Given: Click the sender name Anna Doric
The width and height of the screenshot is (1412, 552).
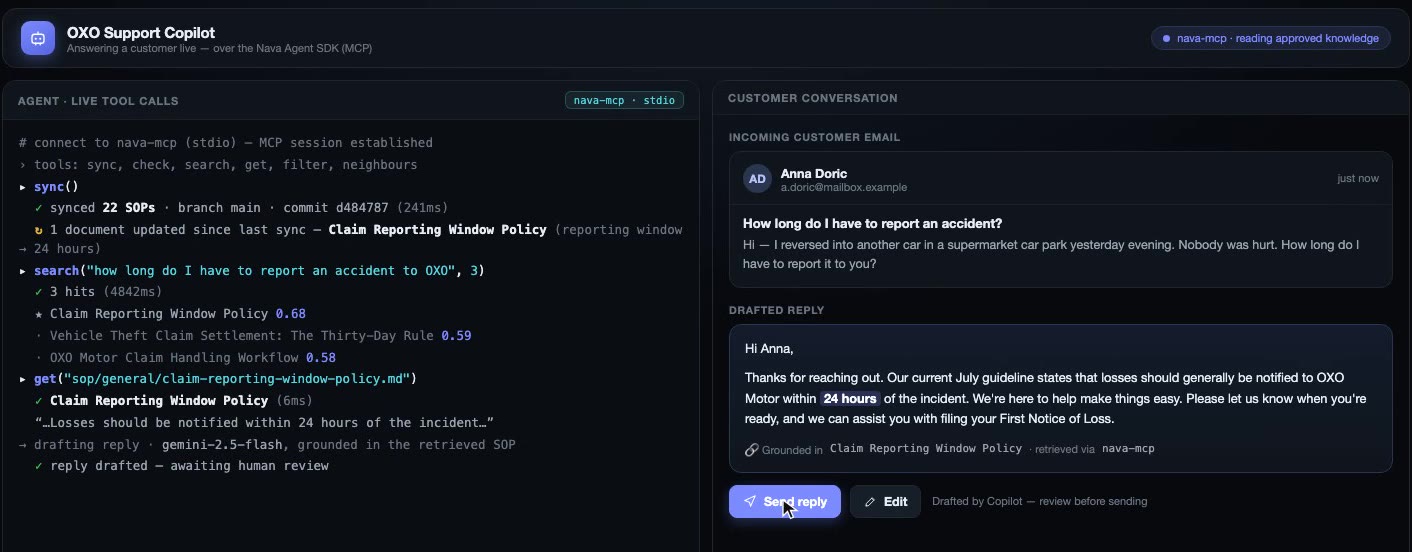Looking at the screenshot, I should (814, 173).
